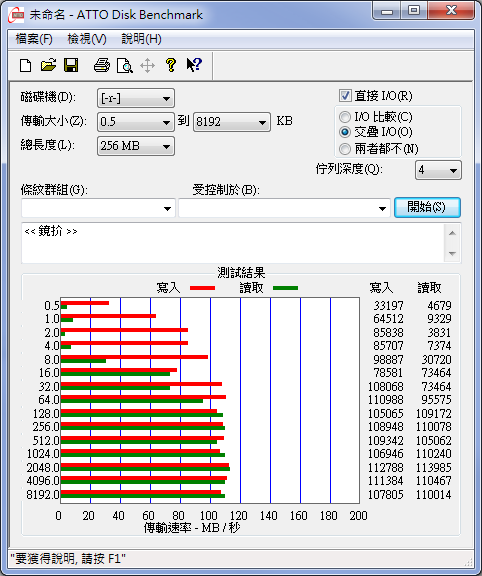The image size is (482, 576).
Task: Click write value 33197 for 0.5 row
Action: (388, 306)
